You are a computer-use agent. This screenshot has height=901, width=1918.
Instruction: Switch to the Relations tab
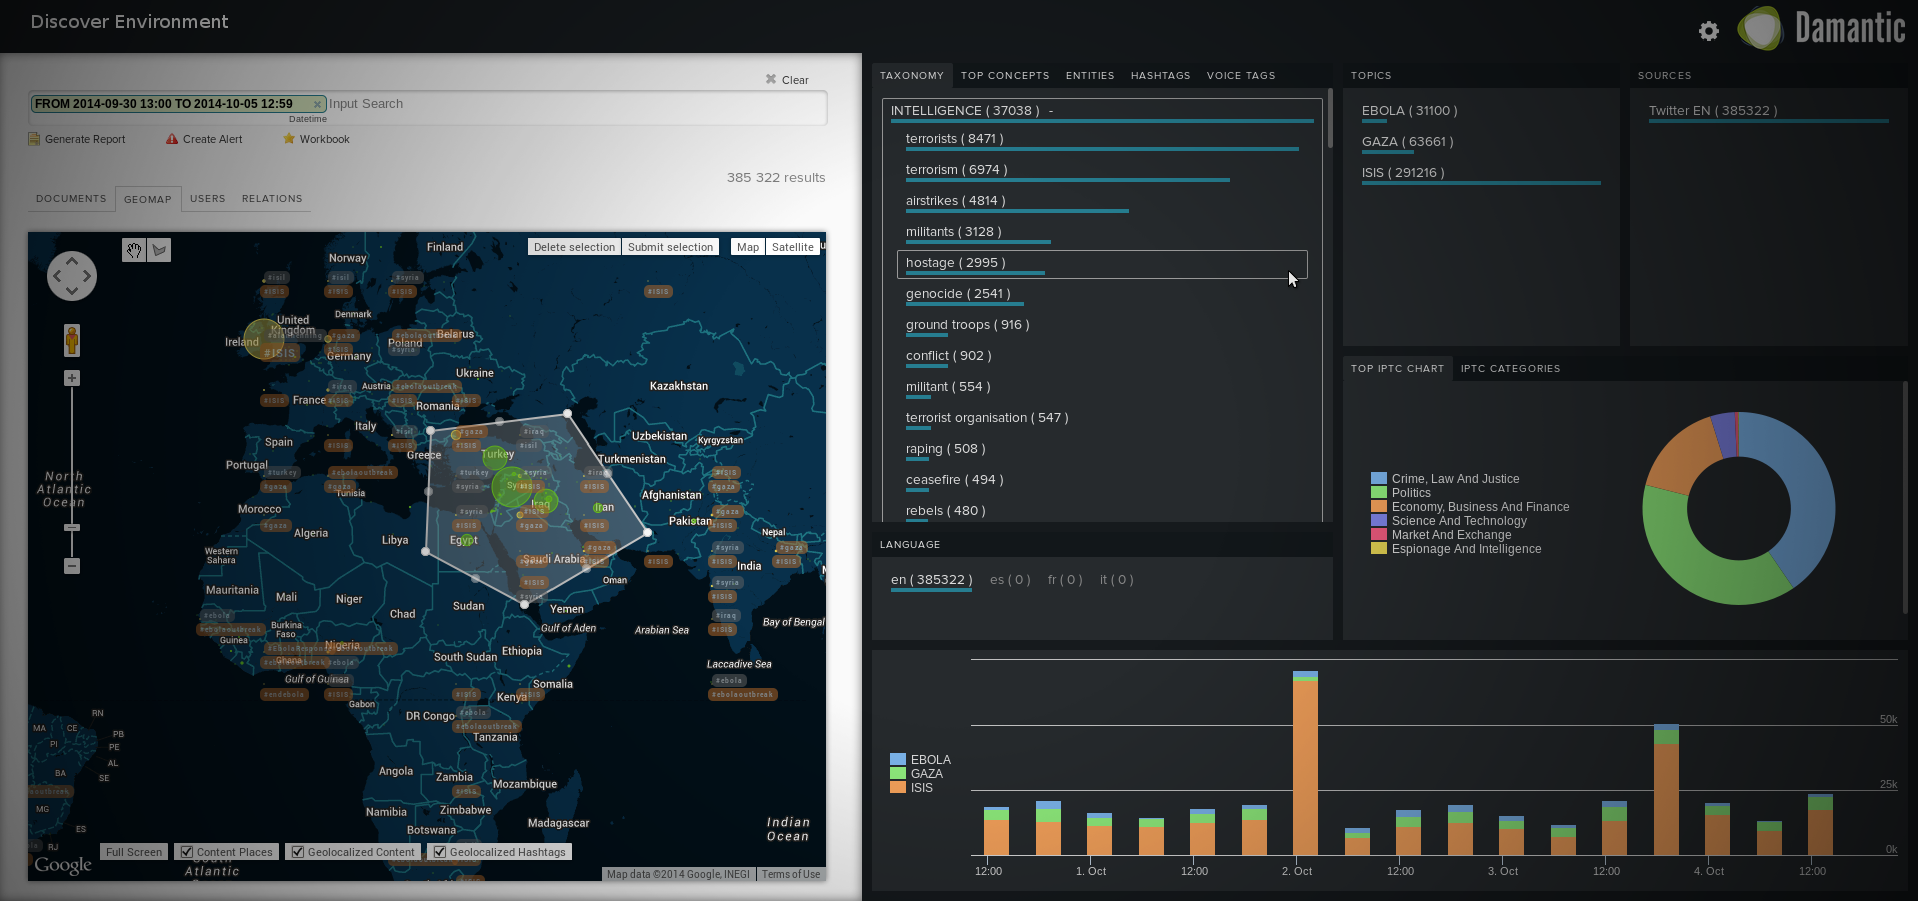[272, 199]
